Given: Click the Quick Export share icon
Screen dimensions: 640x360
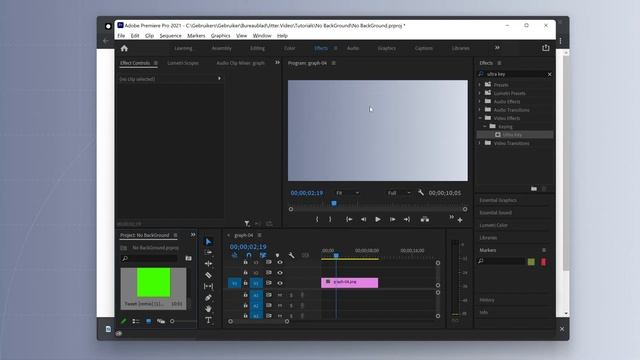Looking at the screenshot, I should click(x=546, y=48).
